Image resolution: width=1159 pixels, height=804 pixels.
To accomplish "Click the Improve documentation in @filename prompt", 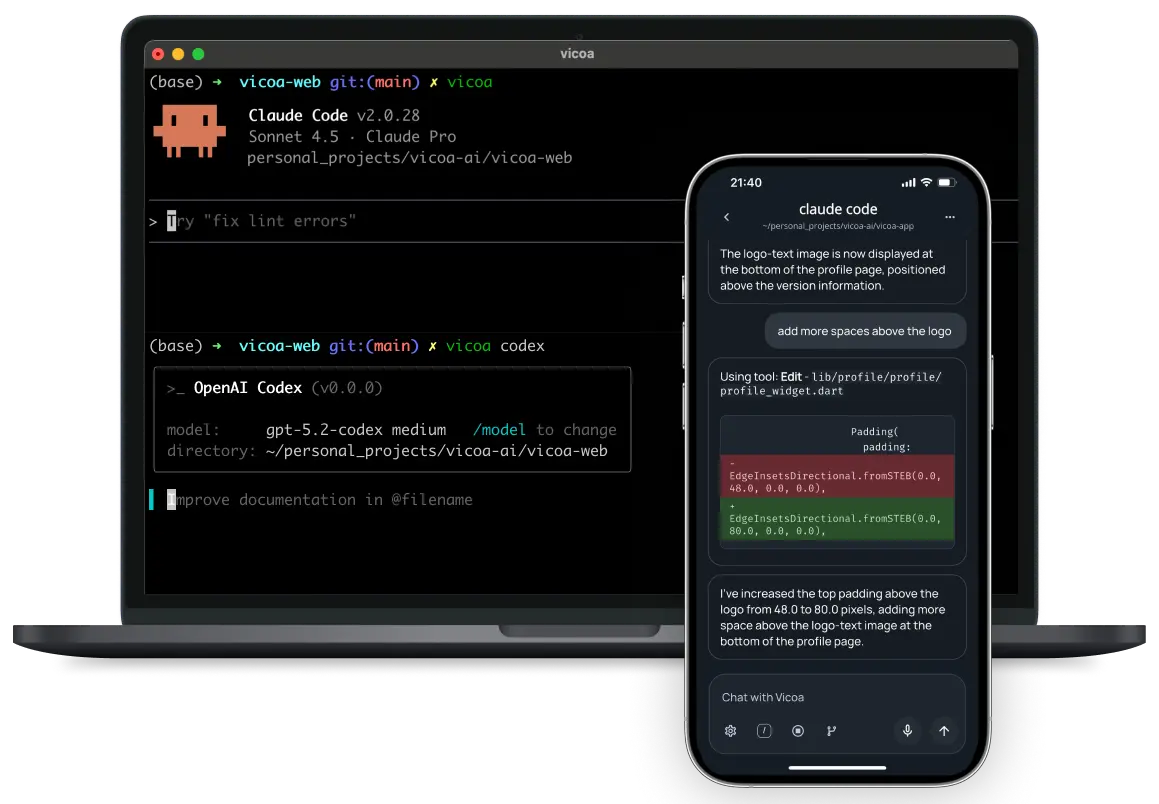I will coord(319,500).
